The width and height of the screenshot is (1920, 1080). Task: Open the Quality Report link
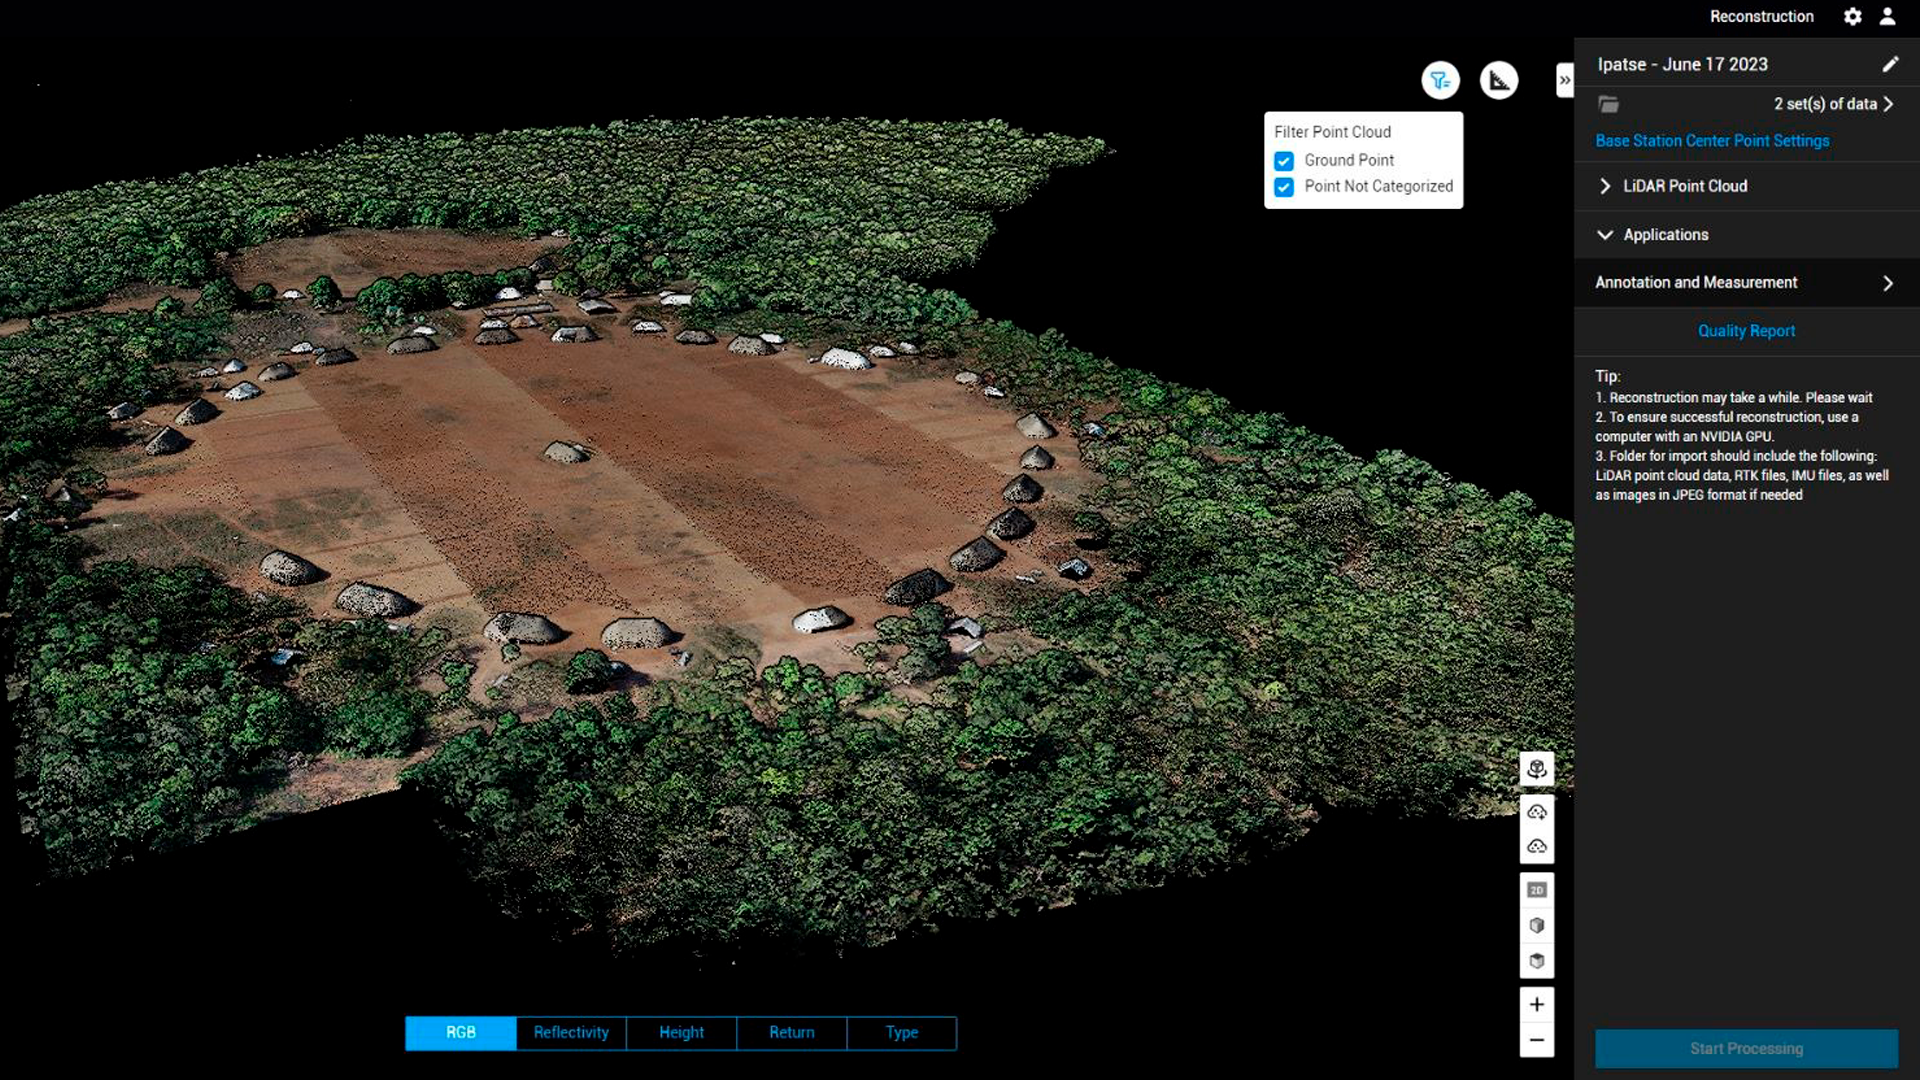(x=1746, y=331)
